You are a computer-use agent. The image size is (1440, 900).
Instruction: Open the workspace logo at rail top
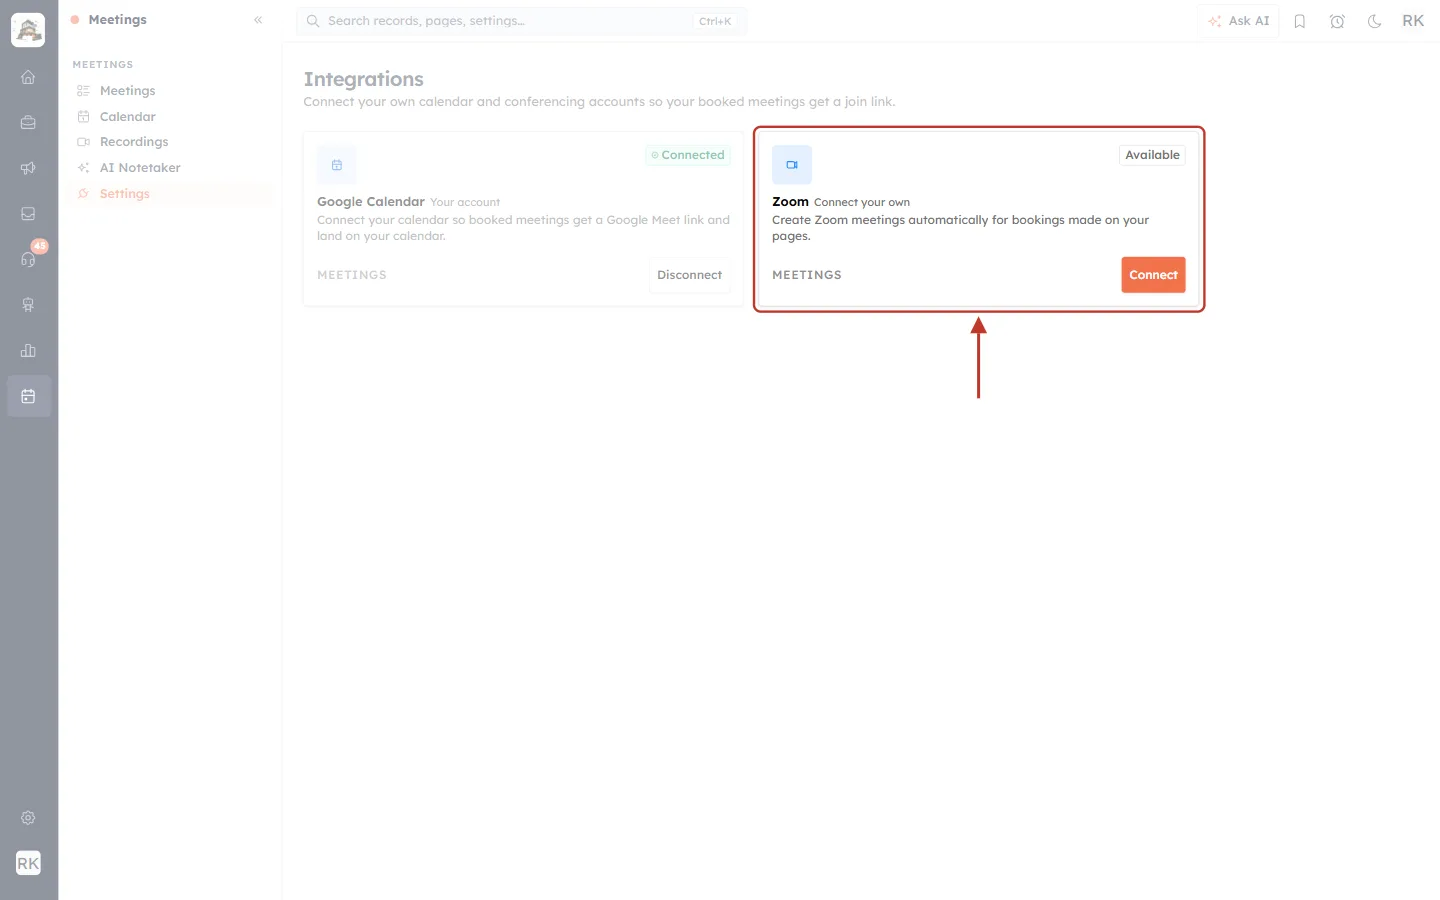point(28,30)
